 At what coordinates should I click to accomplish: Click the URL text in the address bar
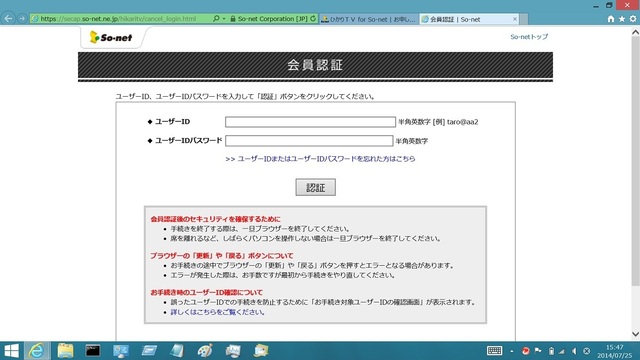tap(118, 19)
